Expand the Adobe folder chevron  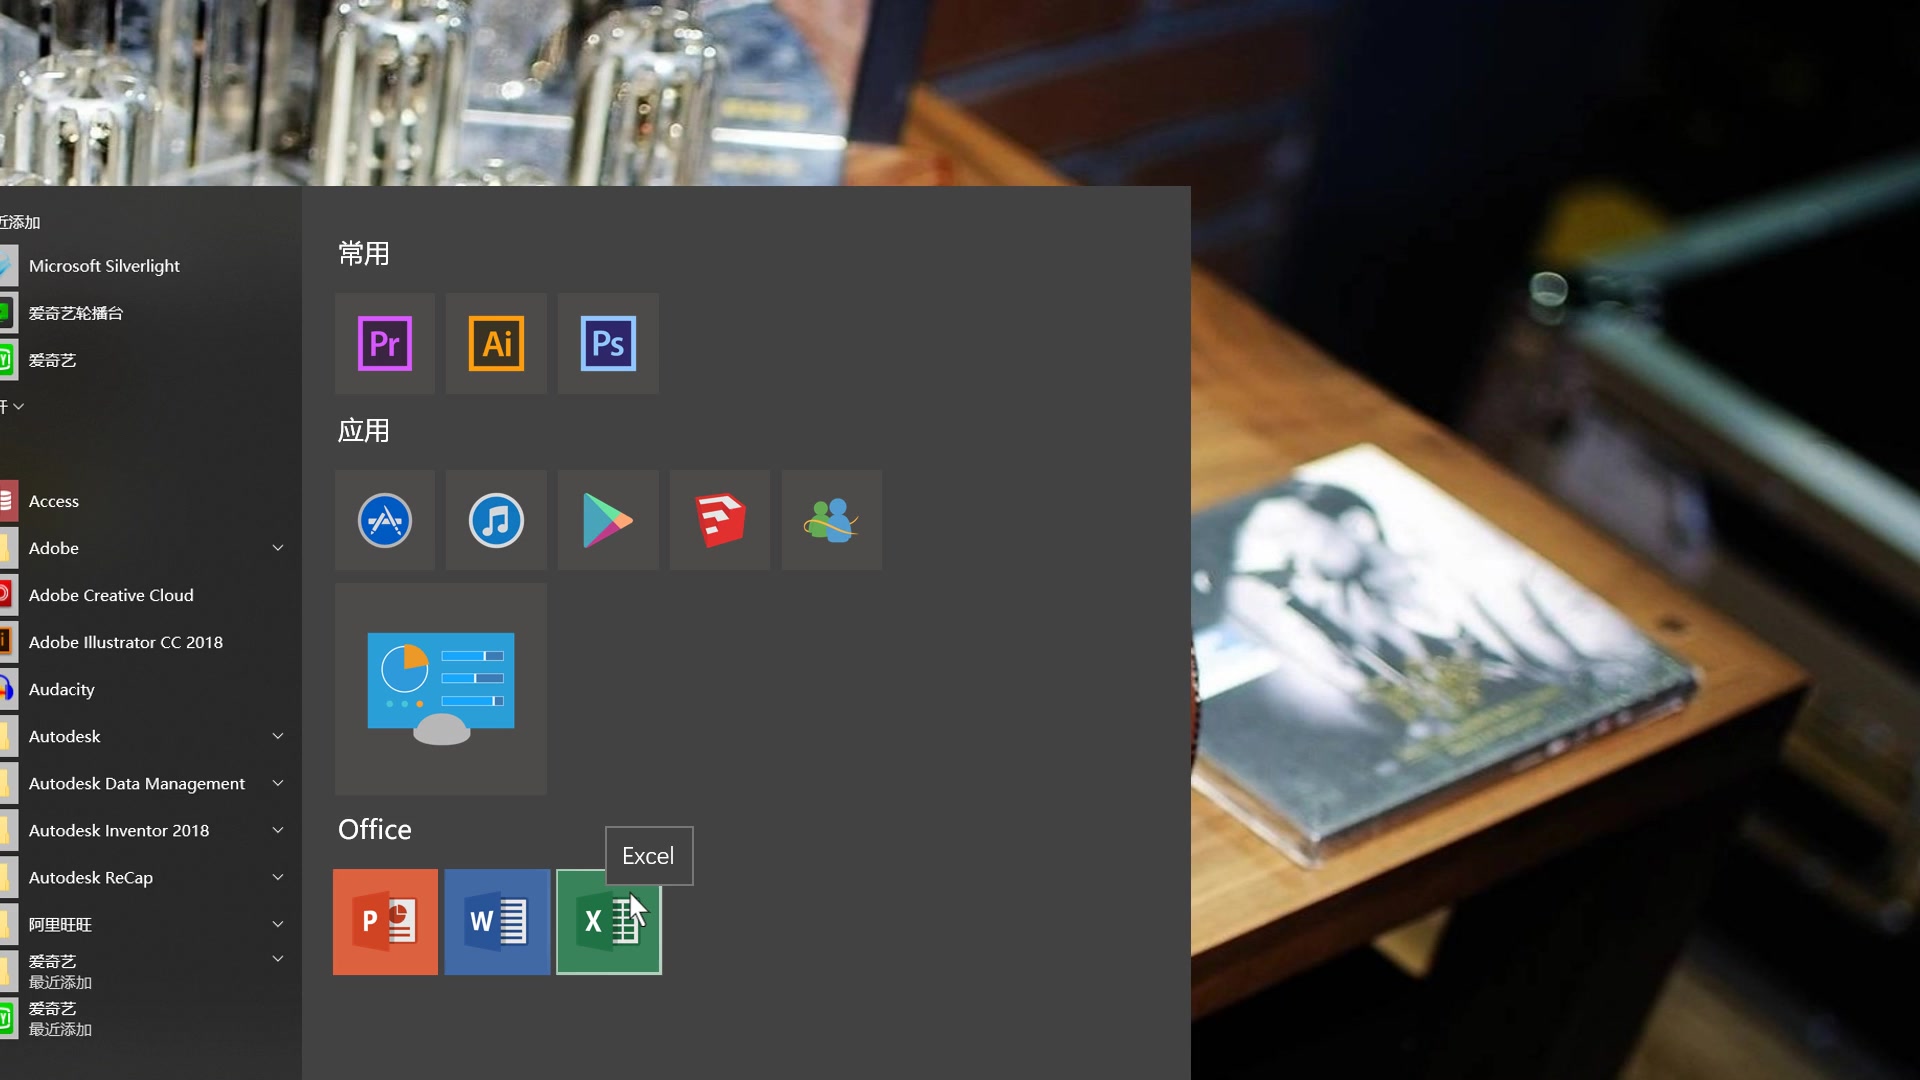[278, 548]
